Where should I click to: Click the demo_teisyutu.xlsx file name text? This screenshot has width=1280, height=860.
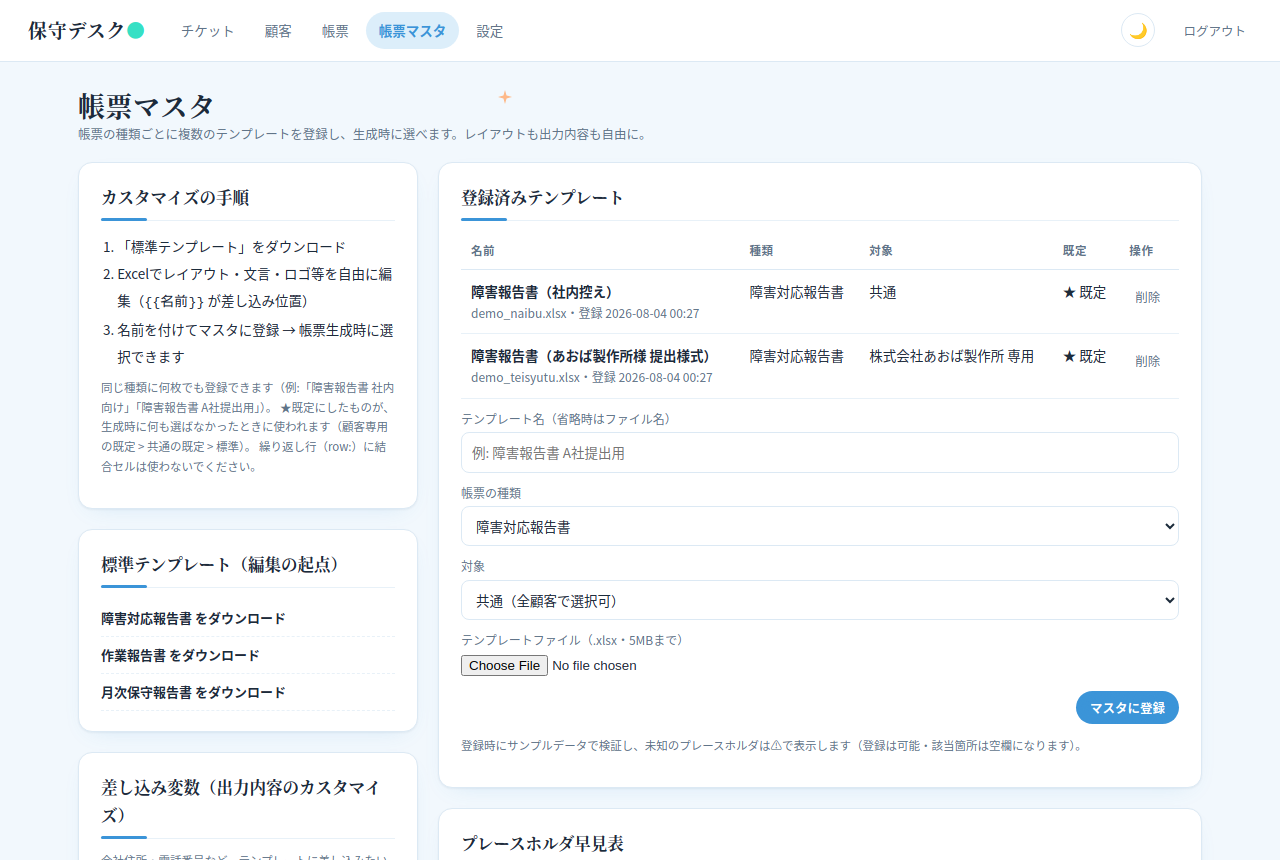click(x=525, y=377)
